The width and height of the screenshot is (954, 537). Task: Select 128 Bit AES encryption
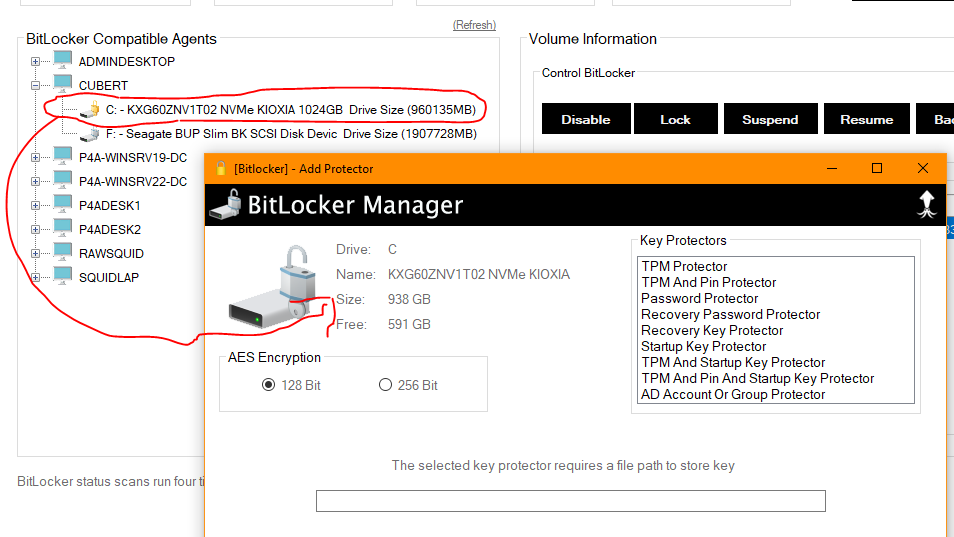coord(268,385)
